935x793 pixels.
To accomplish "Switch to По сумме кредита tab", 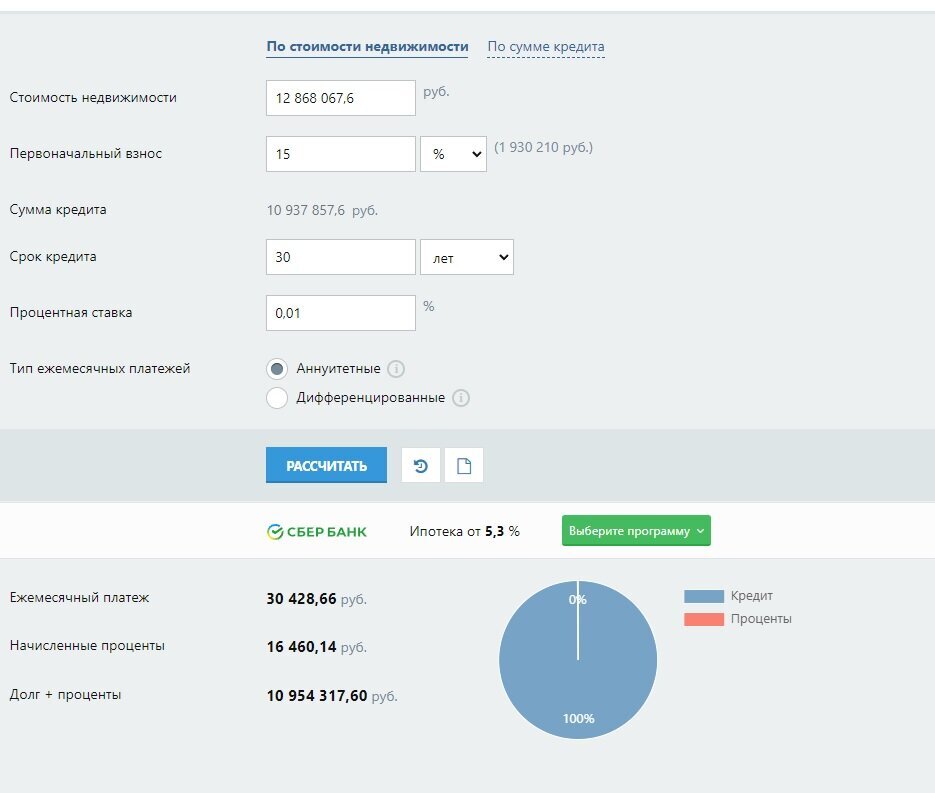I will click(x=546, y=47).
